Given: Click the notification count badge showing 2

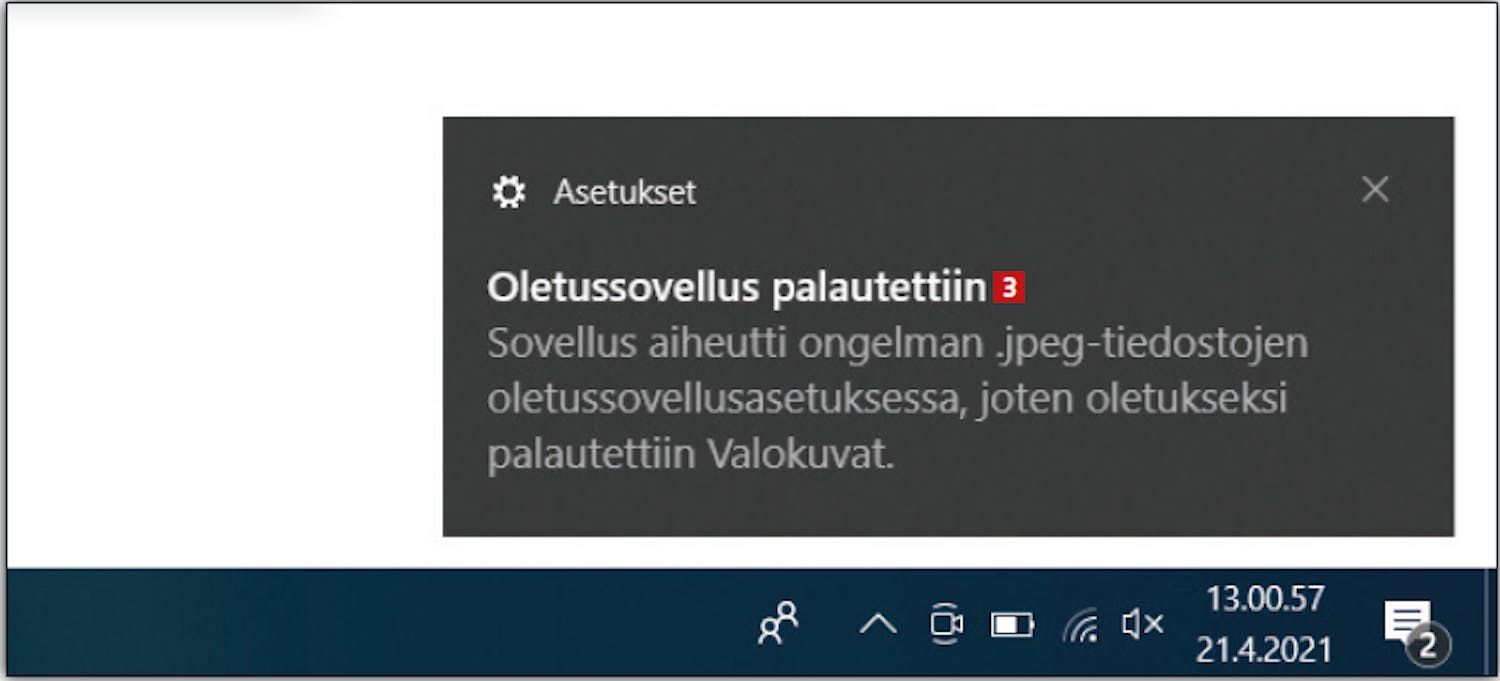Looking at the screenshot, I should click(1429, 646).
